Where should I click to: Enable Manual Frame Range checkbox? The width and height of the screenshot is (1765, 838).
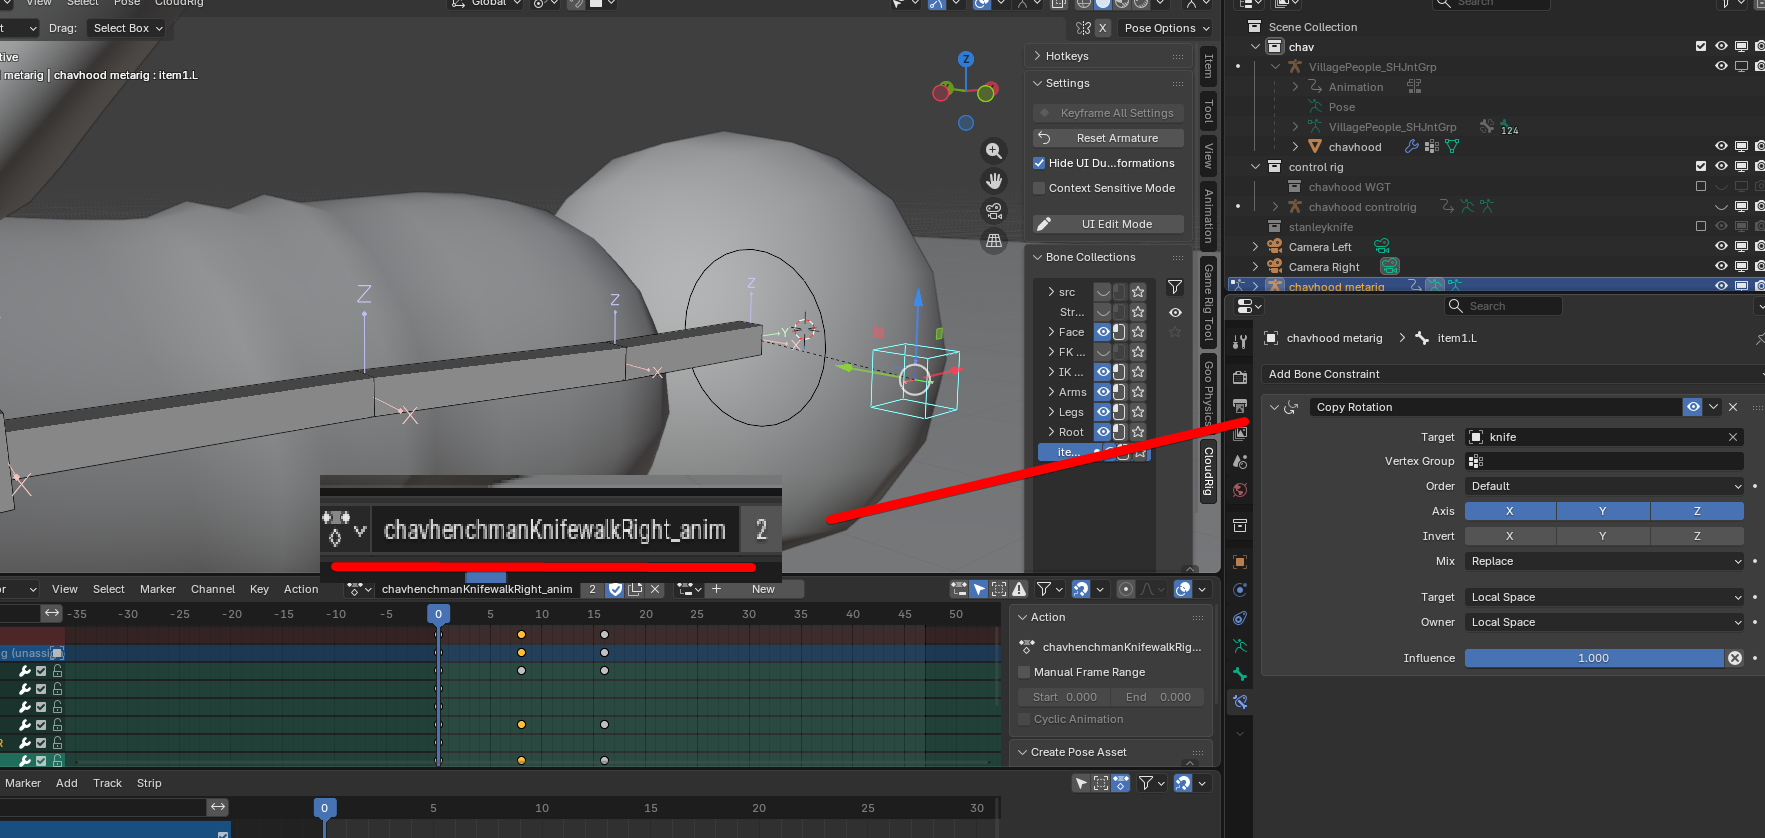point(1024,672)
